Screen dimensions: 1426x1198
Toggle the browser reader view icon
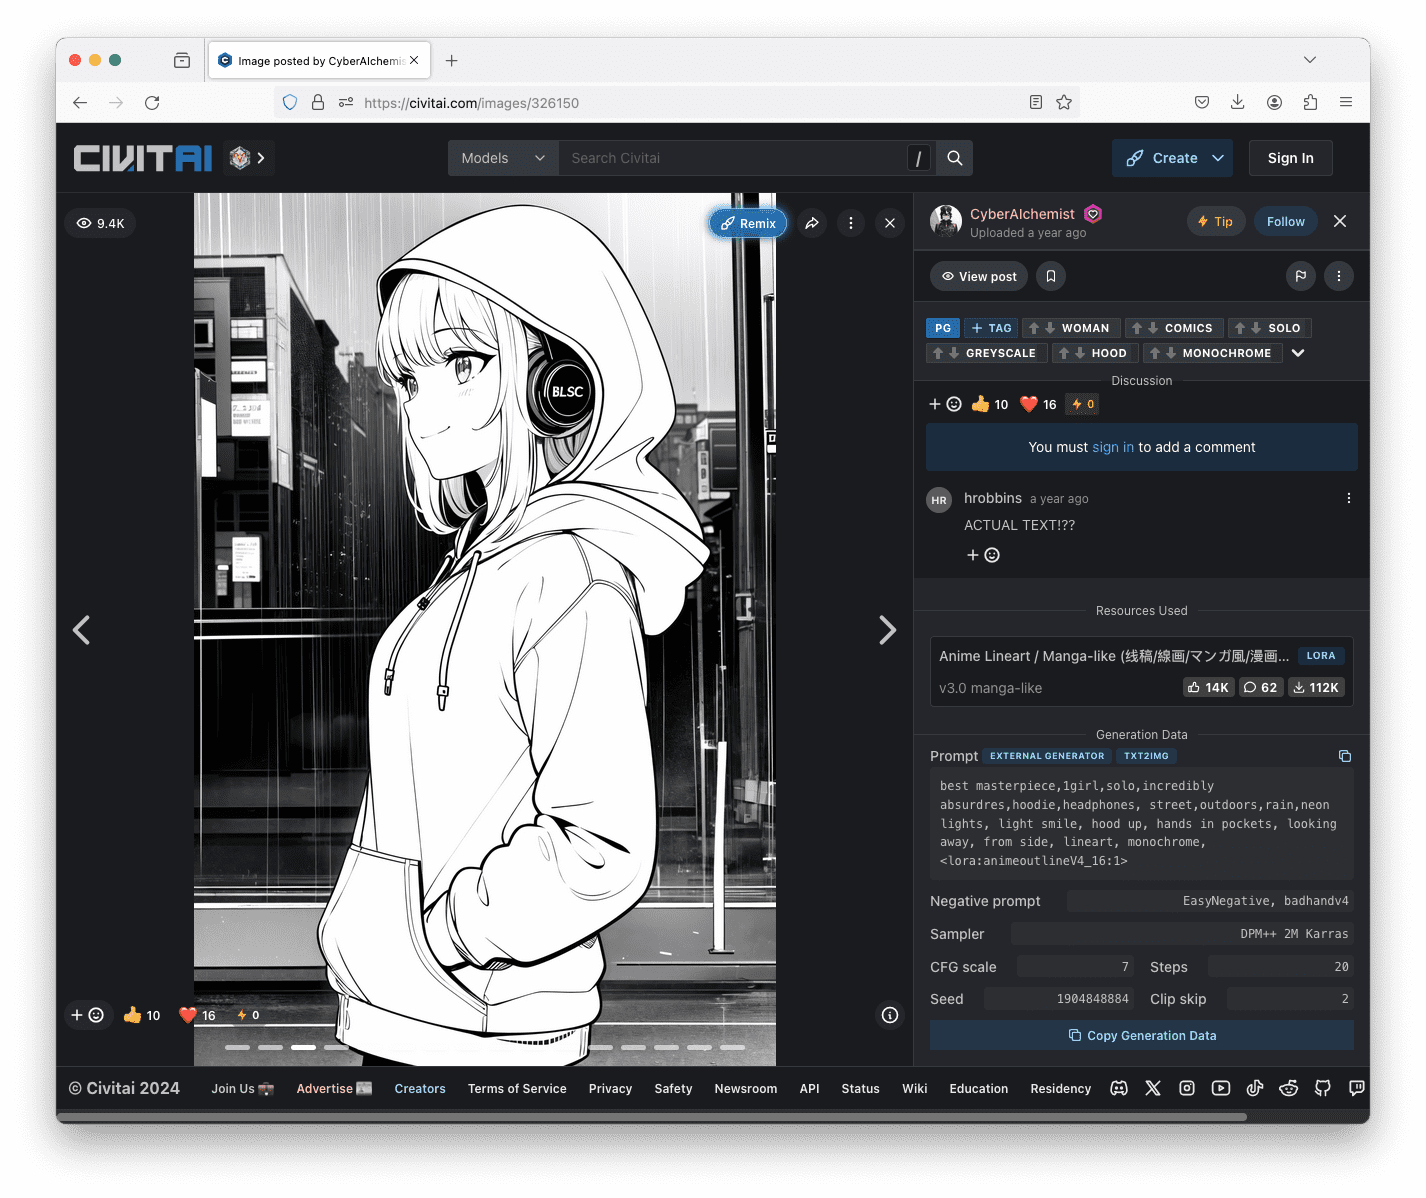click(x=1036, y=102)
